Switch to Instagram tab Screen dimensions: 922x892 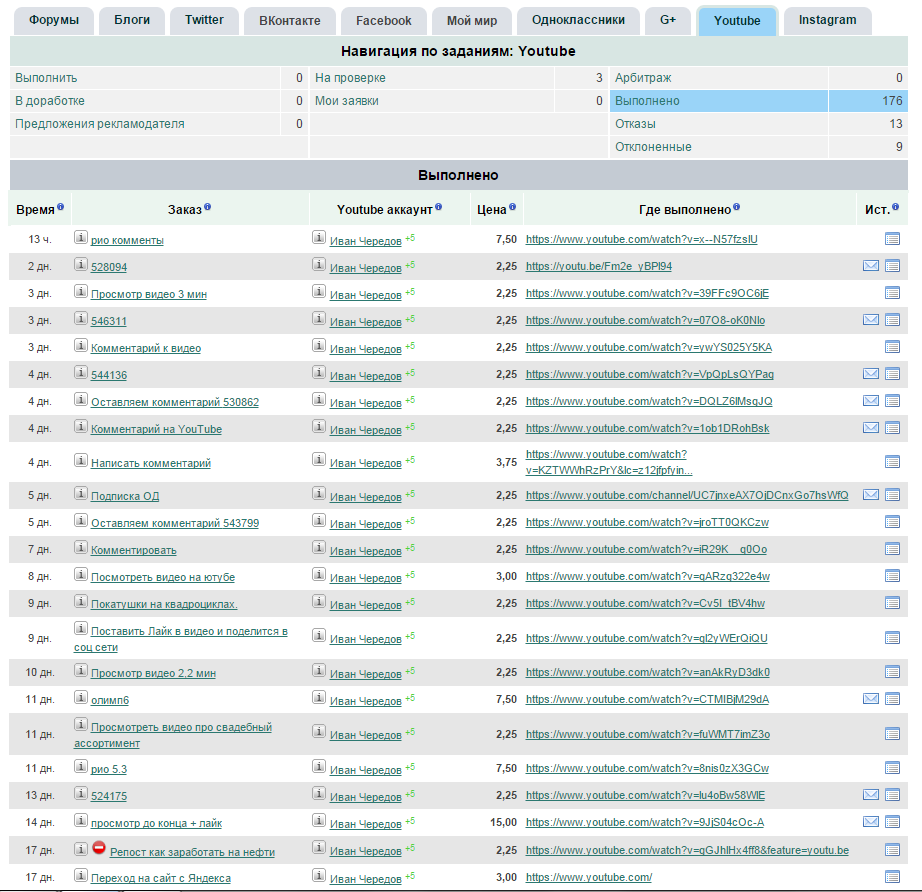pos(827,21)
